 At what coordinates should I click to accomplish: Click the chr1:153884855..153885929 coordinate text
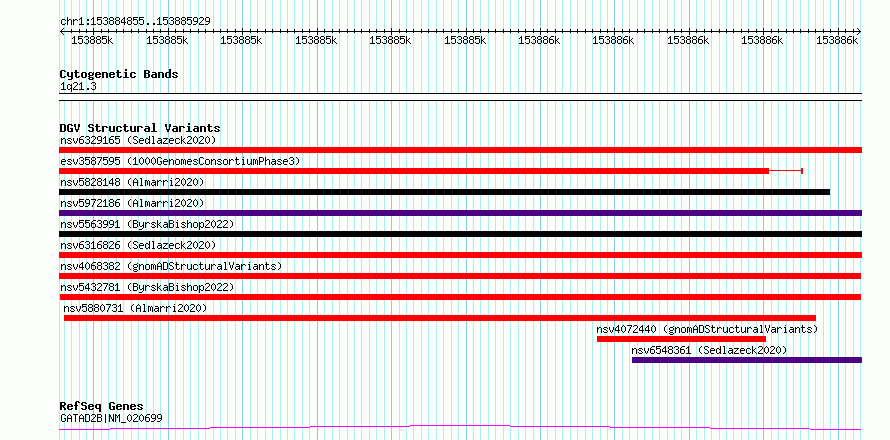135,21
